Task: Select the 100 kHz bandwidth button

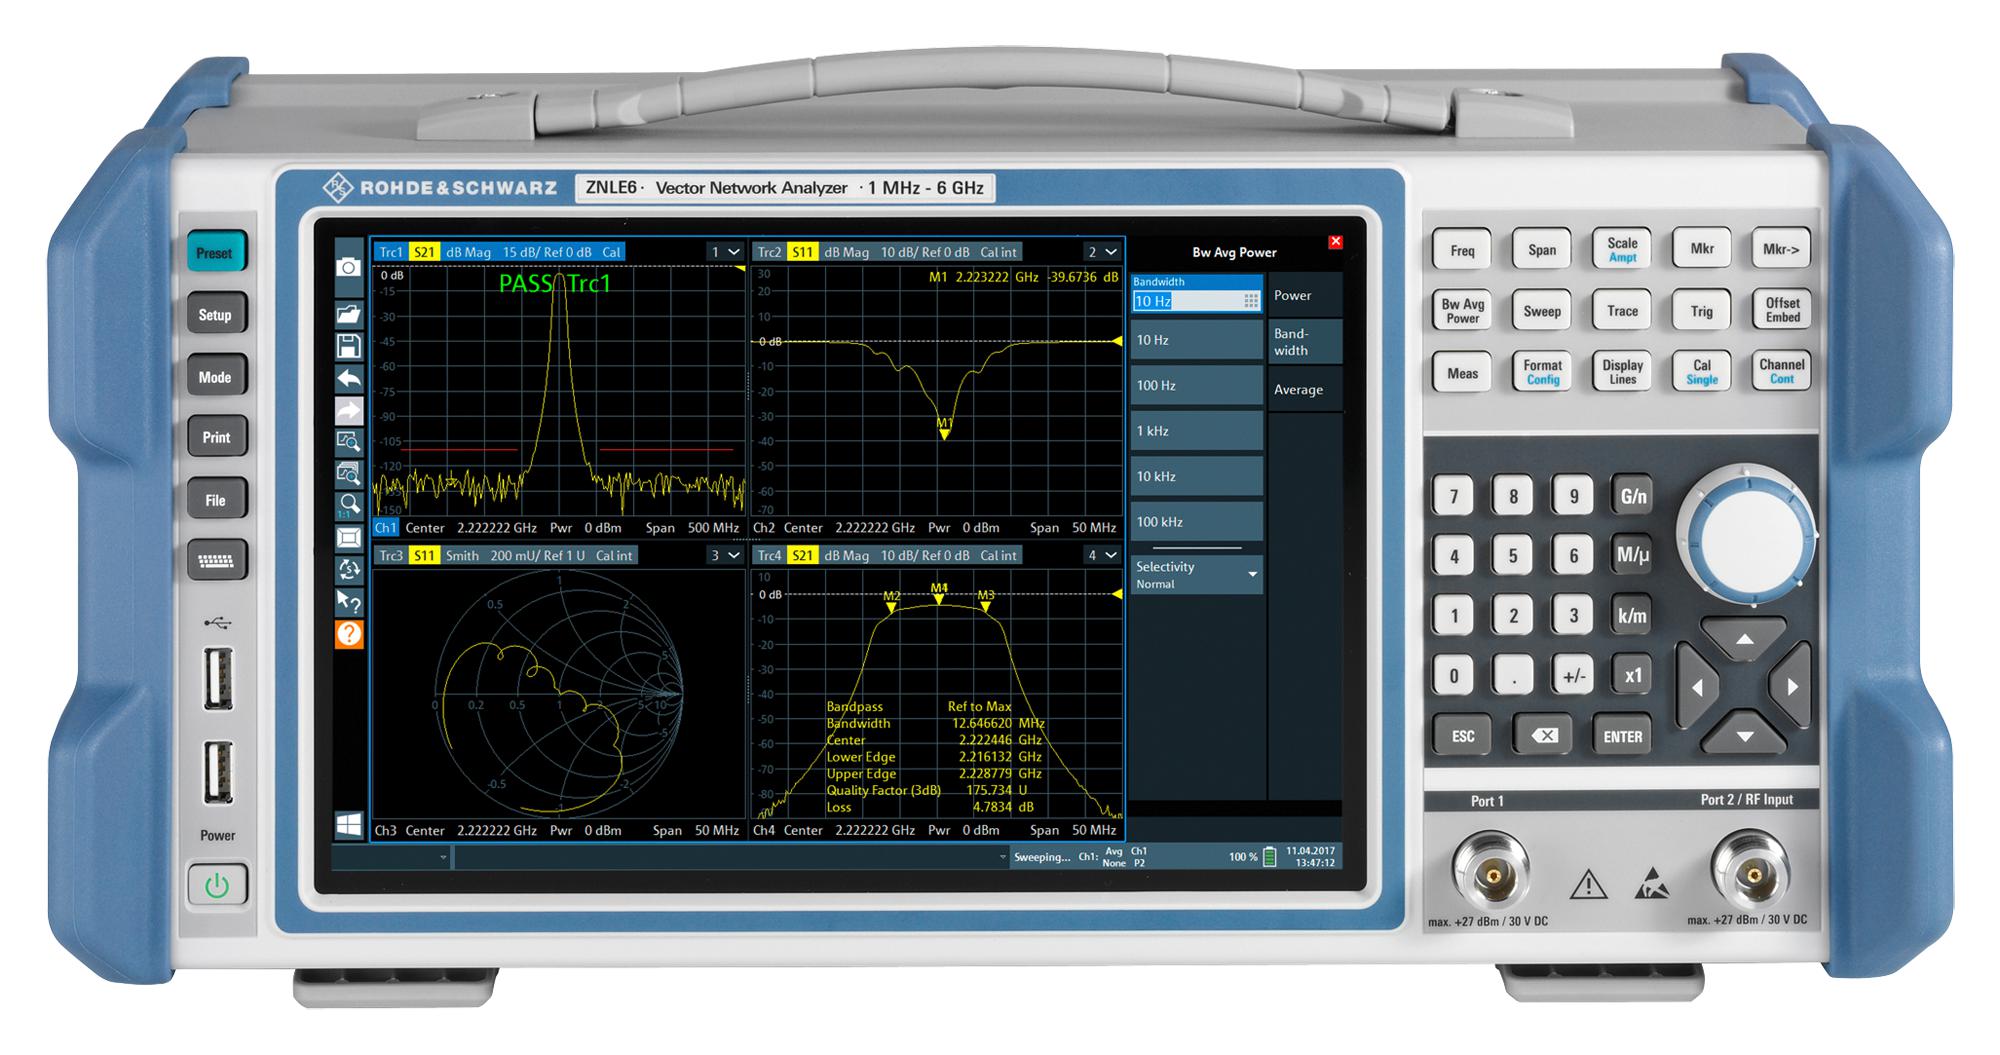Action: pyautogui.click(x=1196, y=522)
